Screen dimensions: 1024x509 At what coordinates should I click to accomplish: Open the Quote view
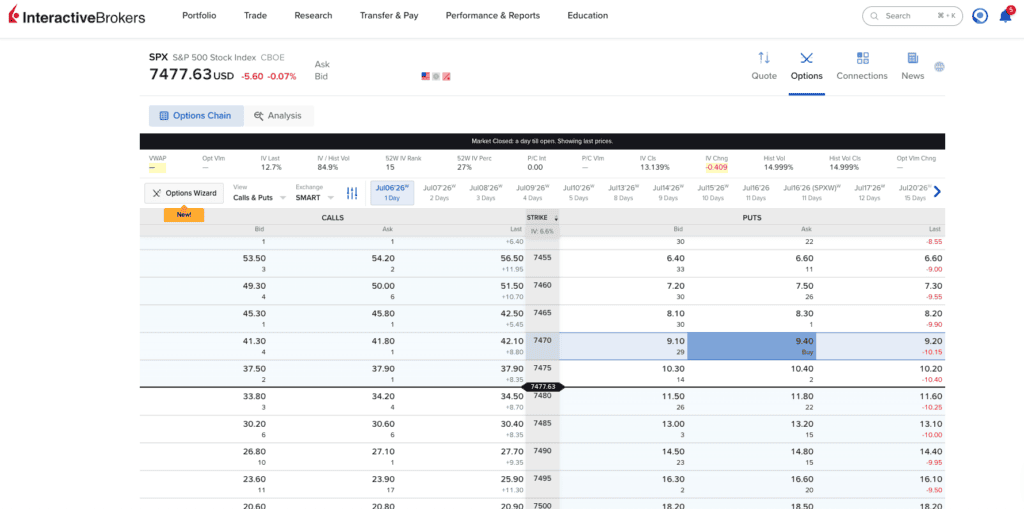pos(764,66)
